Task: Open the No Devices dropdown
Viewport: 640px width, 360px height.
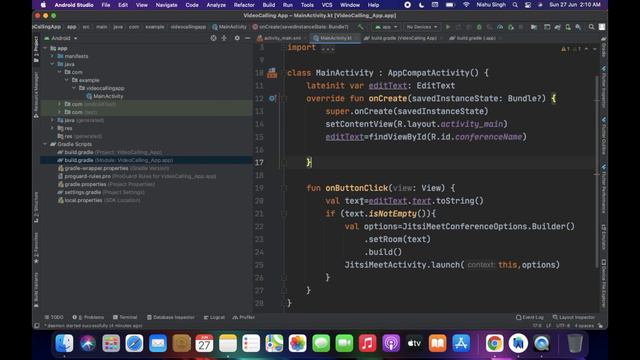Action: 422,27
